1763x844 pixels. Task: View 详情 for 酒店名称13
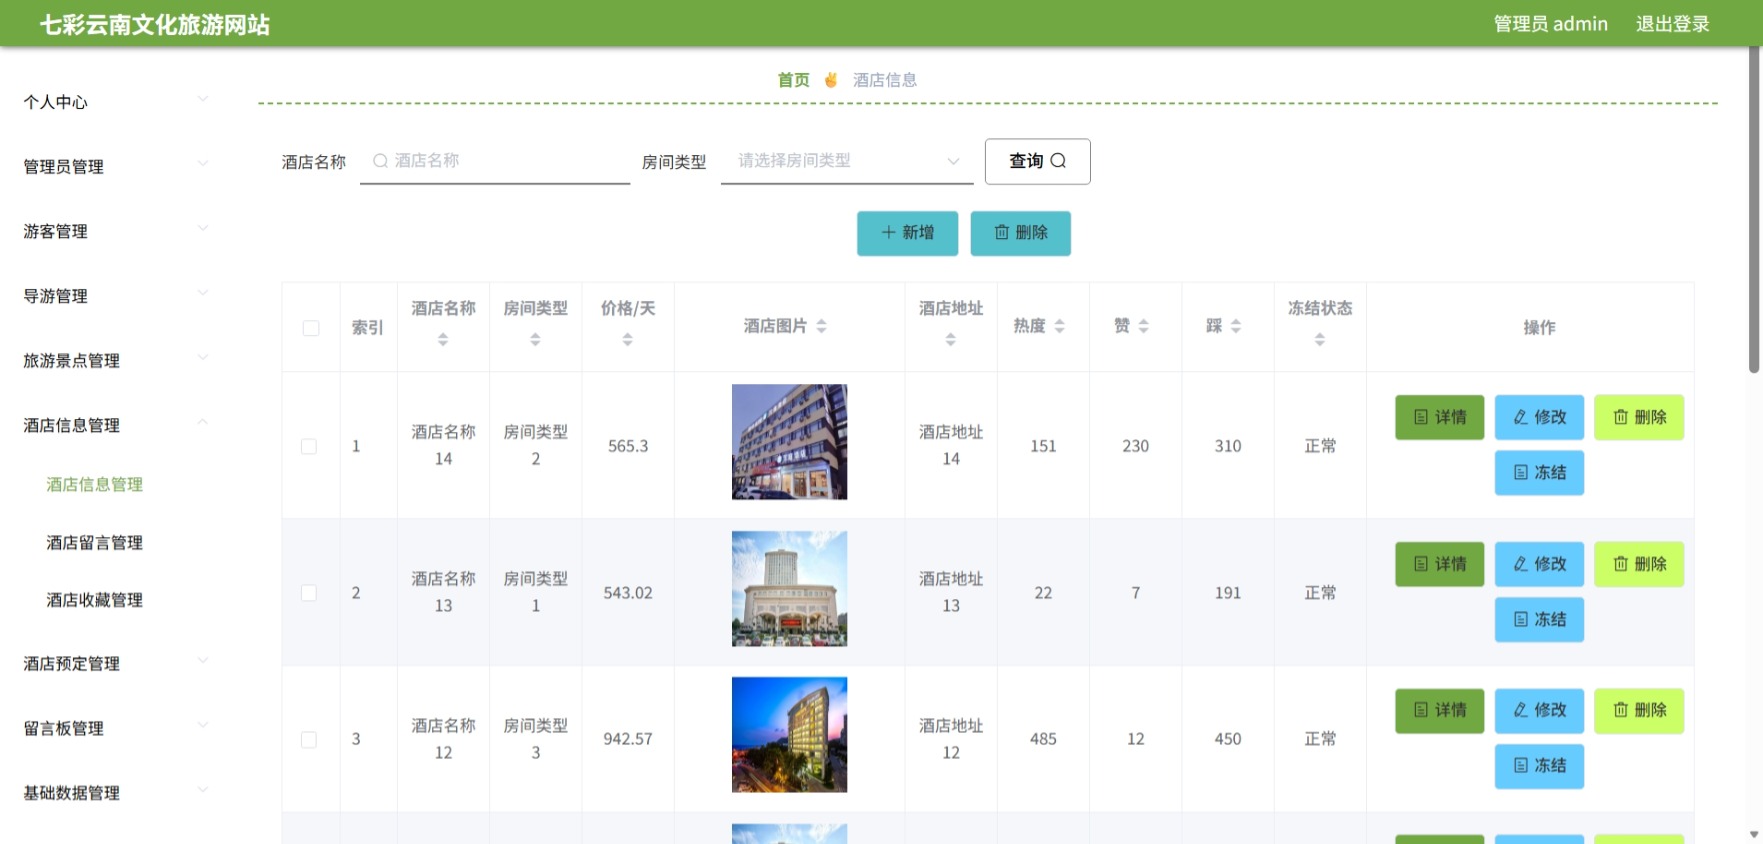[1439, 564]
